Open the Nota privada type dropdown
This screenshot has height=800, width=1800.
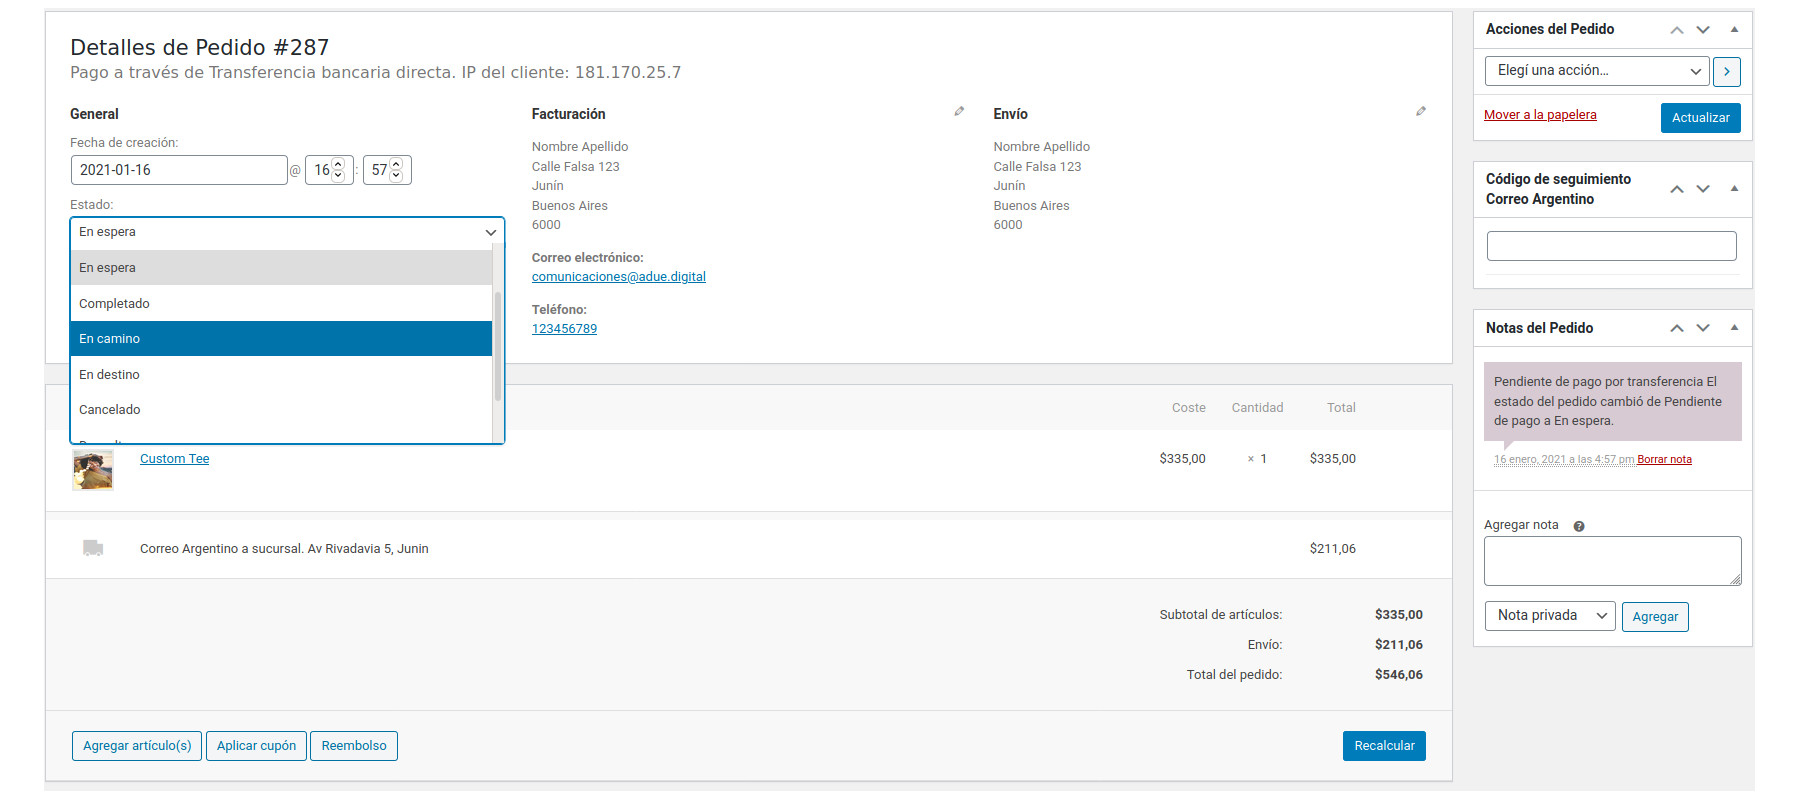pyautogui.click(x=1549, y=616)
